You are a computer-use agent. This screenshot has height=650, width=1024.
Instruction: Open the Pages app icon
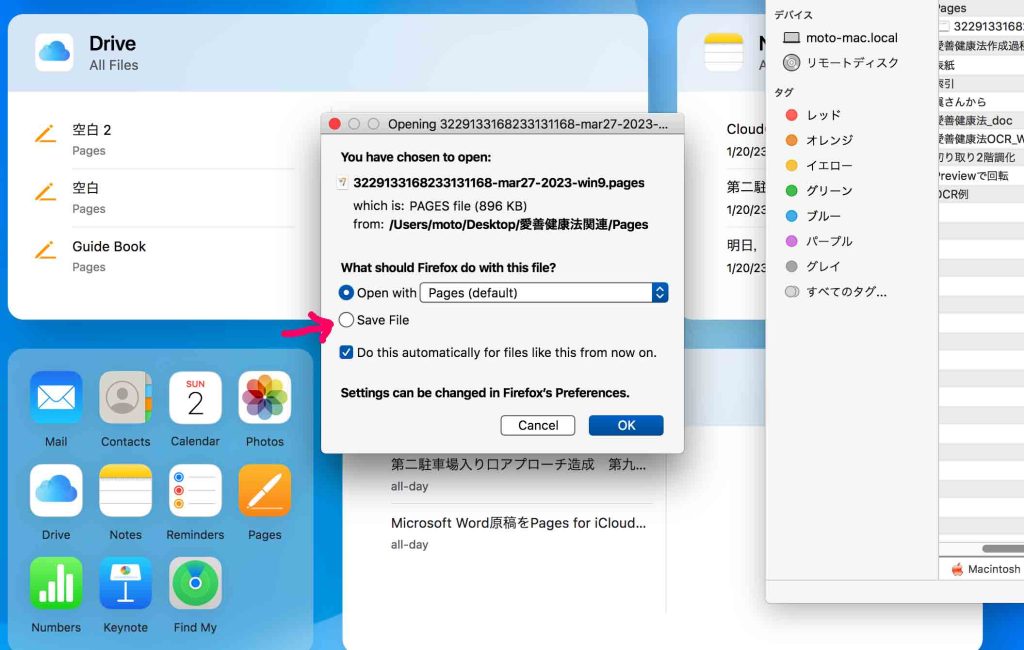click(264, 490)
